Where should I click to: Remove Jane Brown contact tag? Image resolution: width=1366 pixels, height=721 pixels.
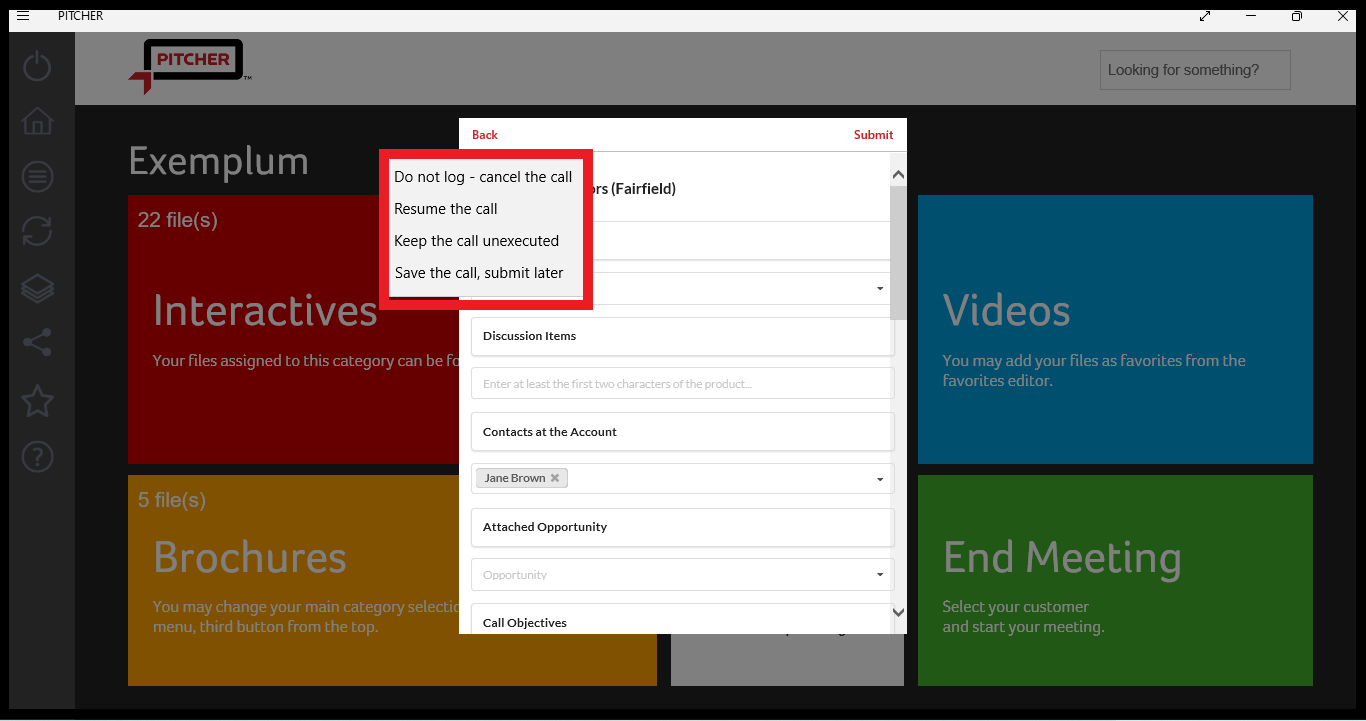coord(555,478)
